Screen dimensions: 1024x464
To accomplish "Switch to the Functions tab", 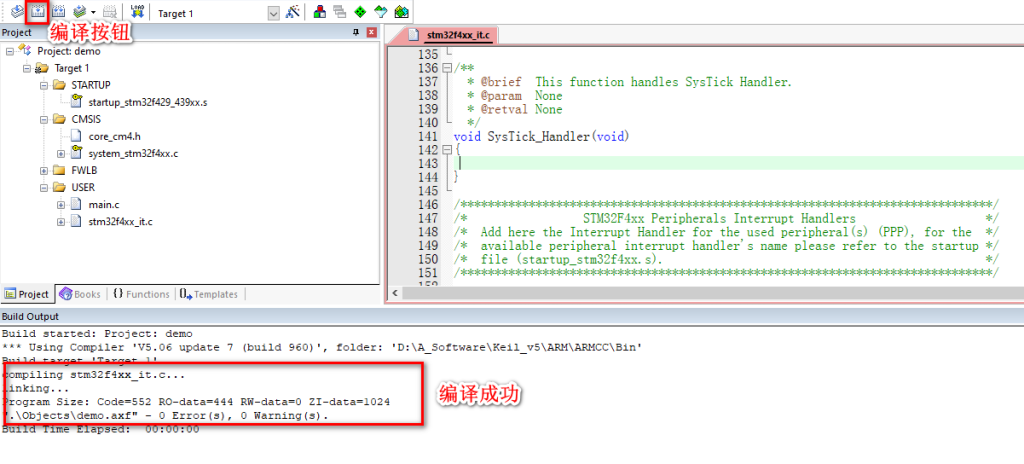I will (x=141, y=294).
